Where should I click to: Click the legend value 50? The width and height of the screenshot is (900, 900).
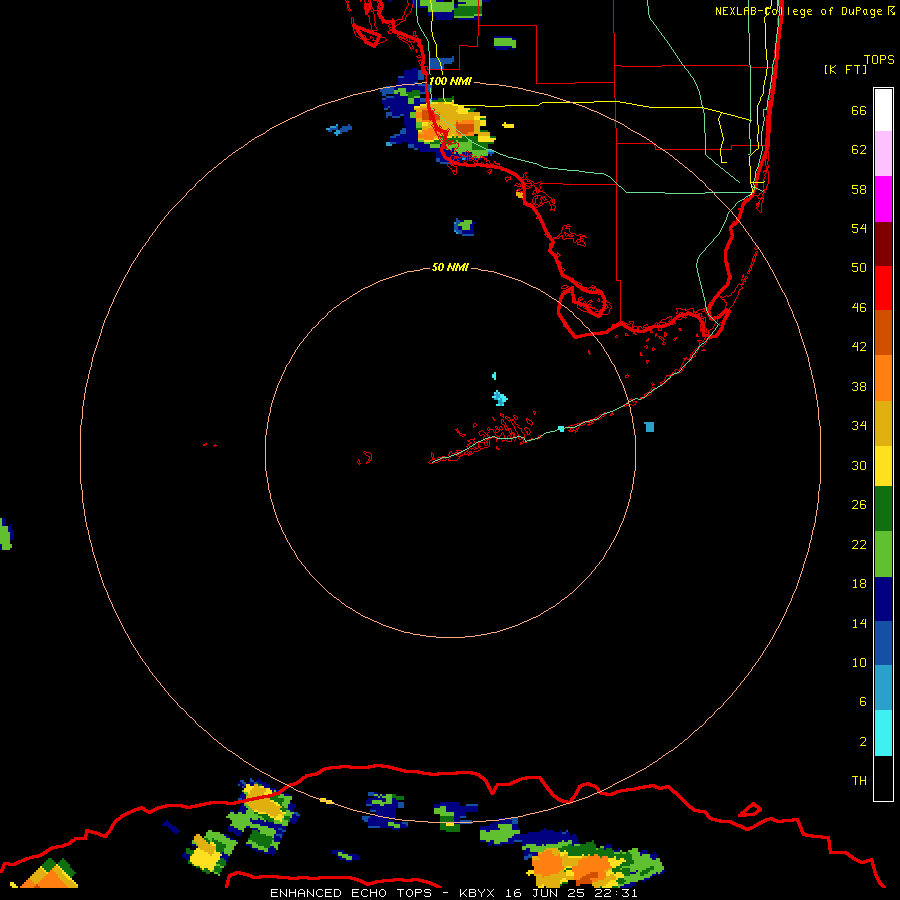[x=859, y=268]
